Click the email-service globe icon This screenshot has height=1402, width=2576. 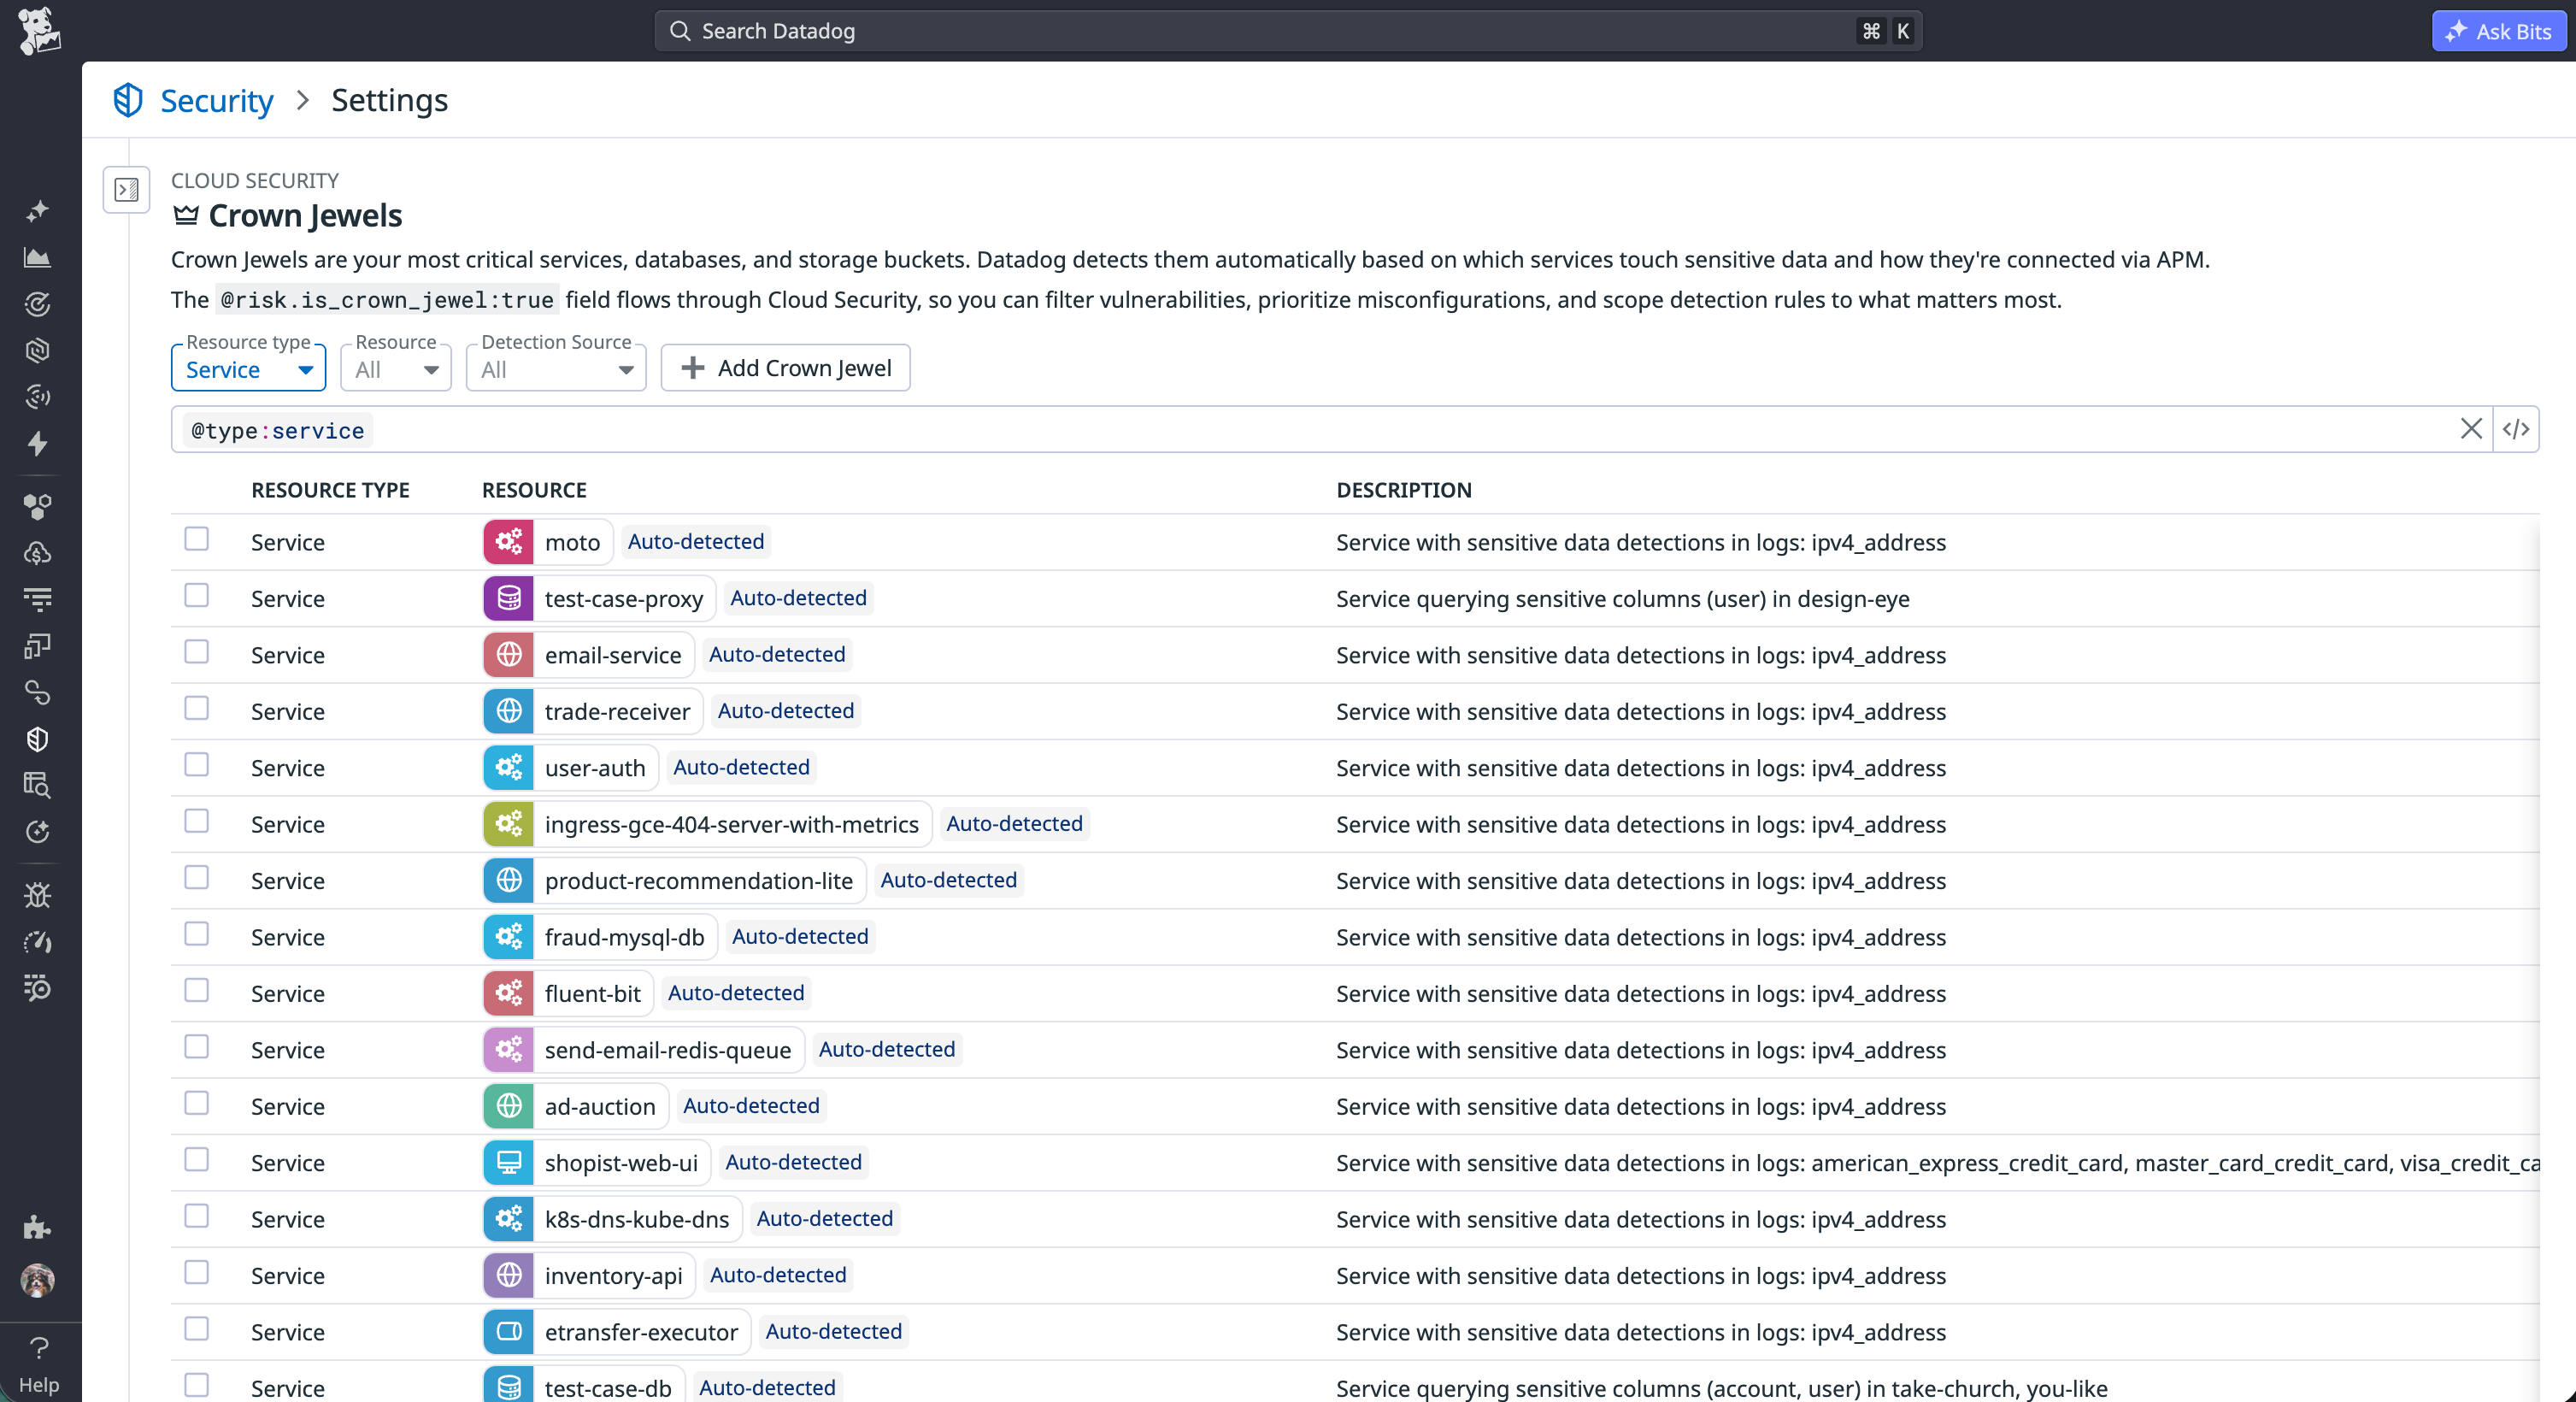[x=509, y=655]
